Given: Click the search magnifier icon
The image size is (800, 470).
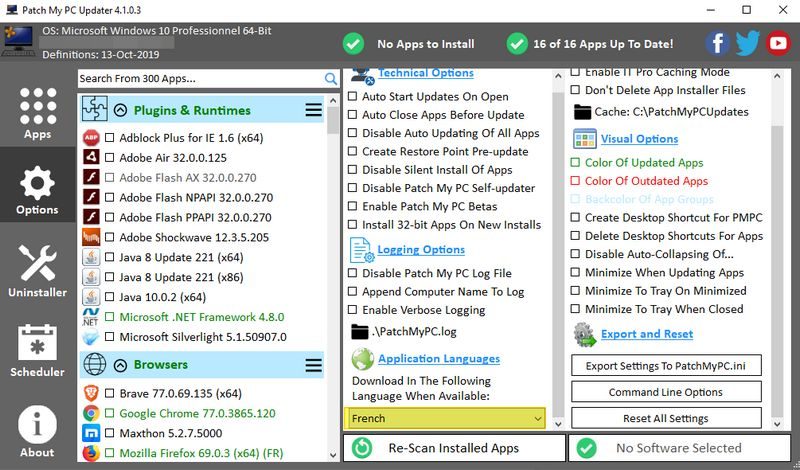Looking at the screenshot, I should pos(331,78).
